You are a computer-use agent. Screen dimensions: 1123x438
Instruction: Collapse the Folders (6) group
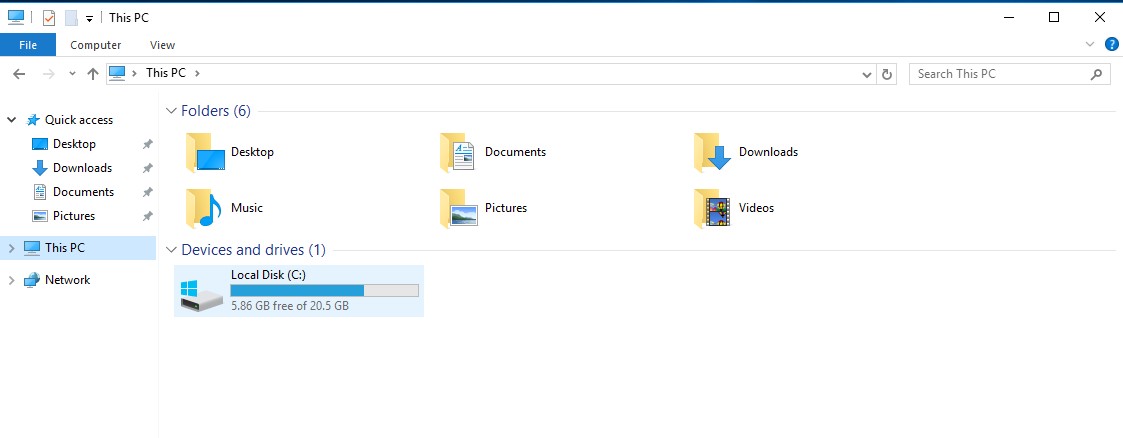click(x=171, y=111)
